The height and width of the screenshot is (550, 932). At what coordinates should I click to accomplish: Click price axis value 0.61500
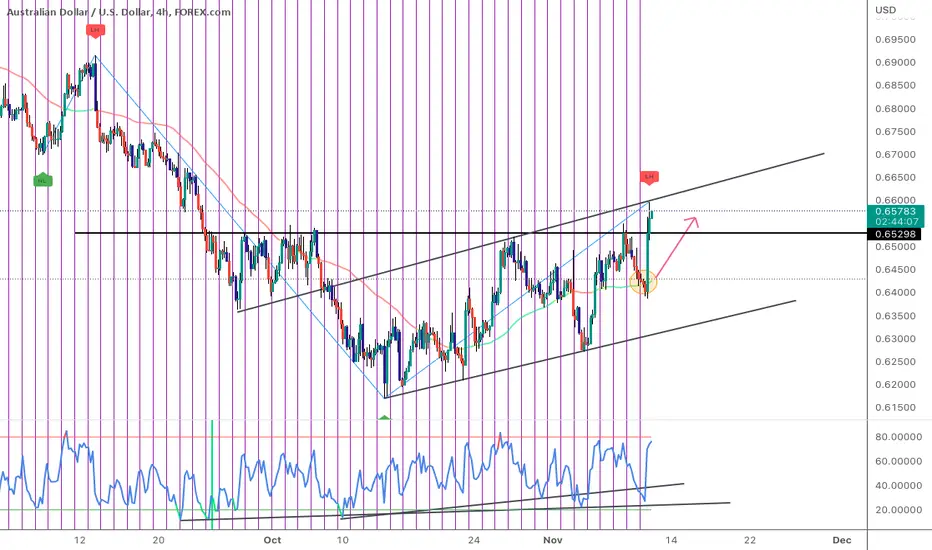tap(895, 407)
